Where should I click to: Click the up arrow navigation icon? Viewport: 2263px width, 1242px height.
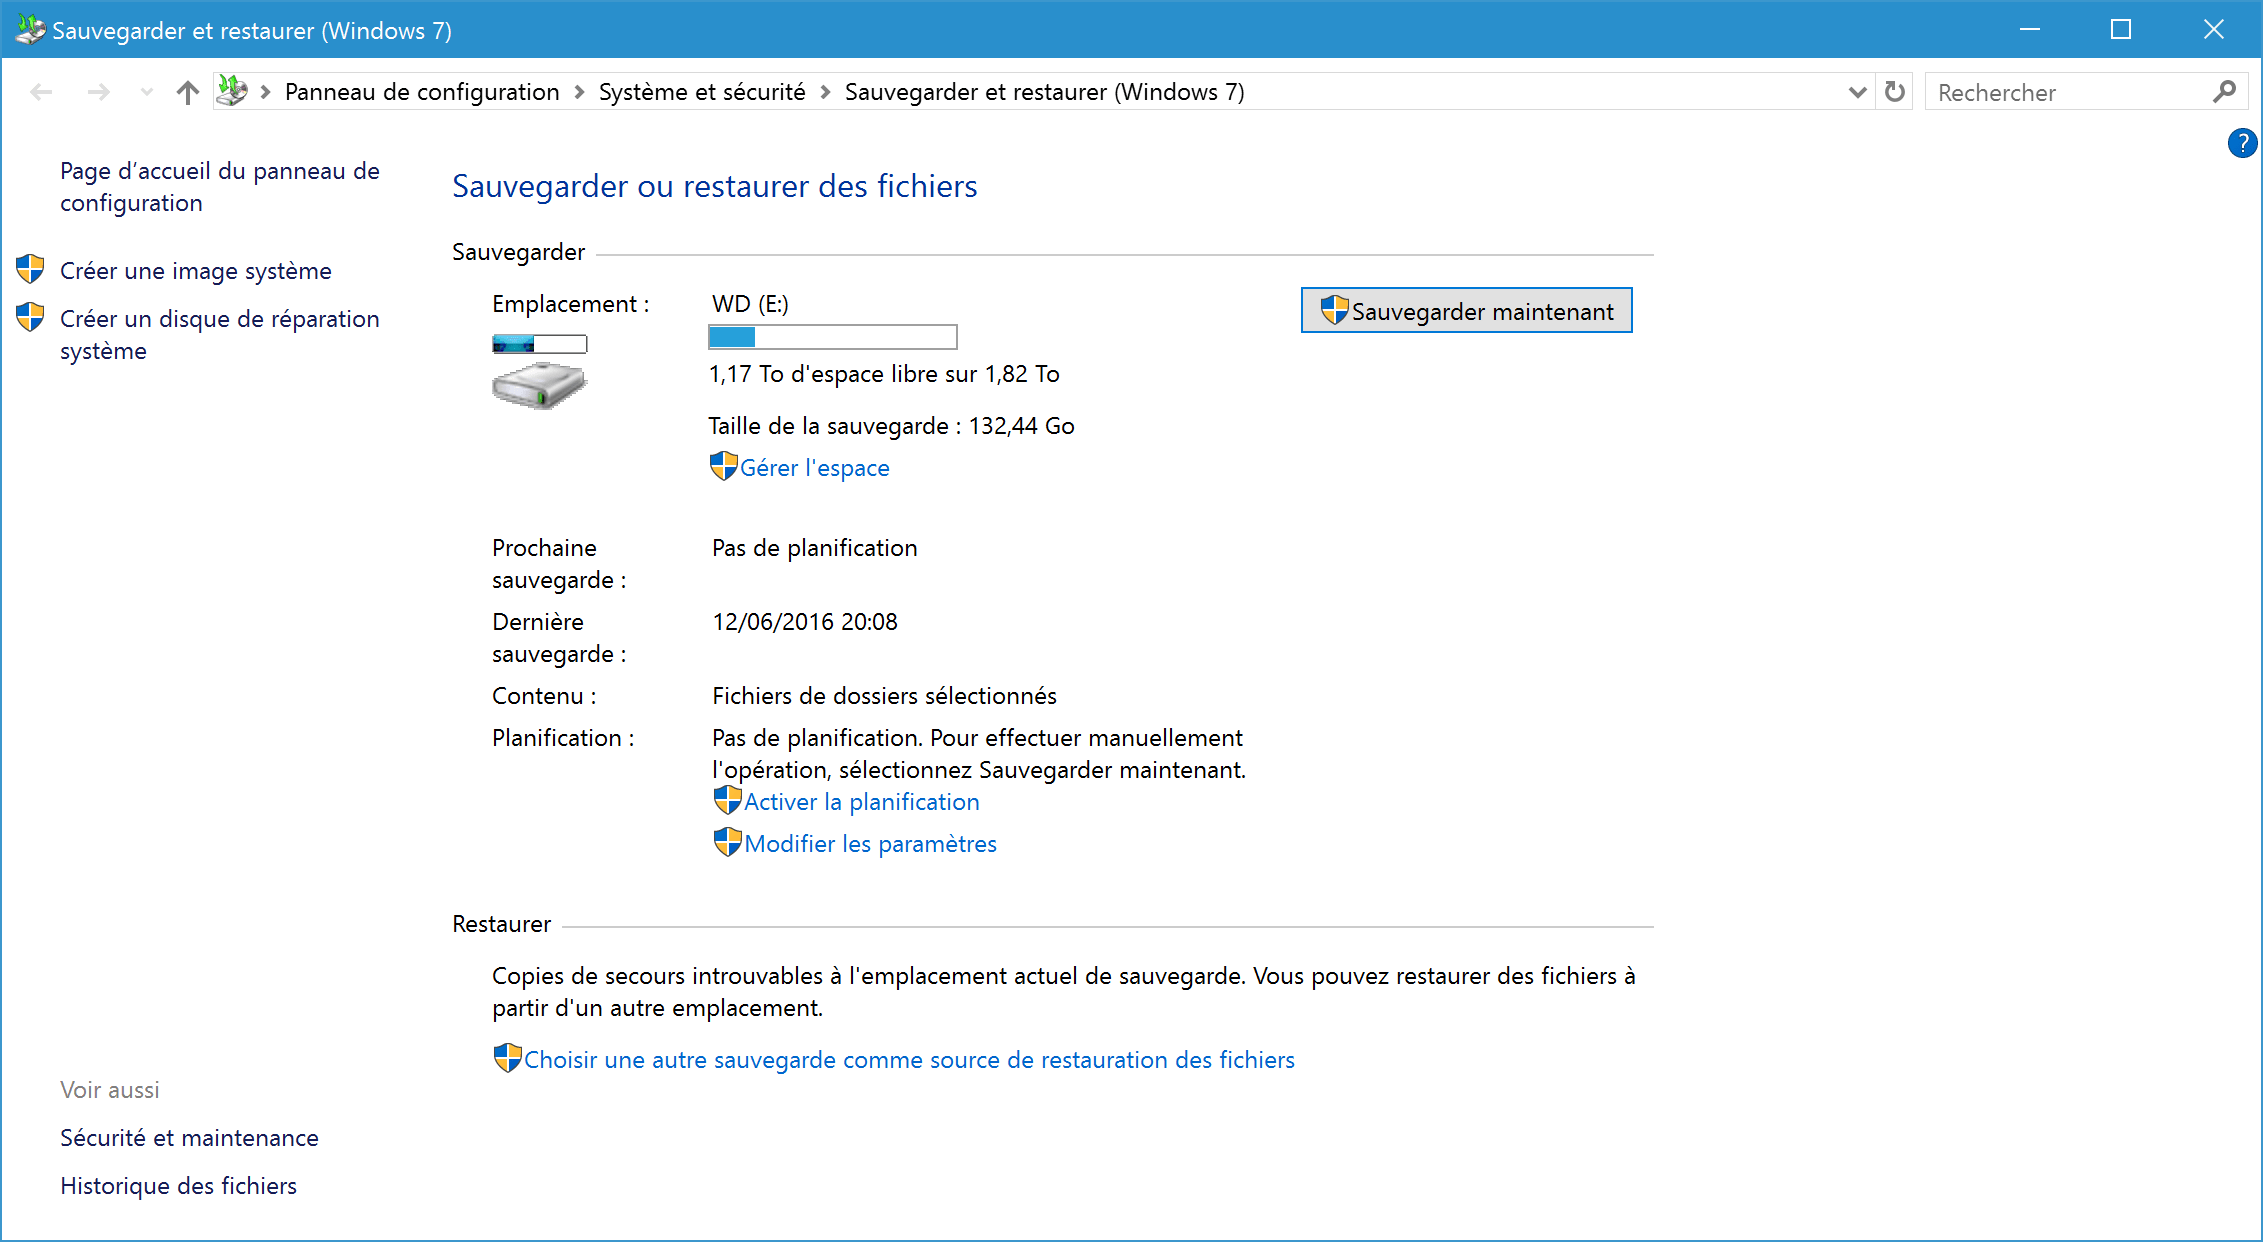(187, 92)
